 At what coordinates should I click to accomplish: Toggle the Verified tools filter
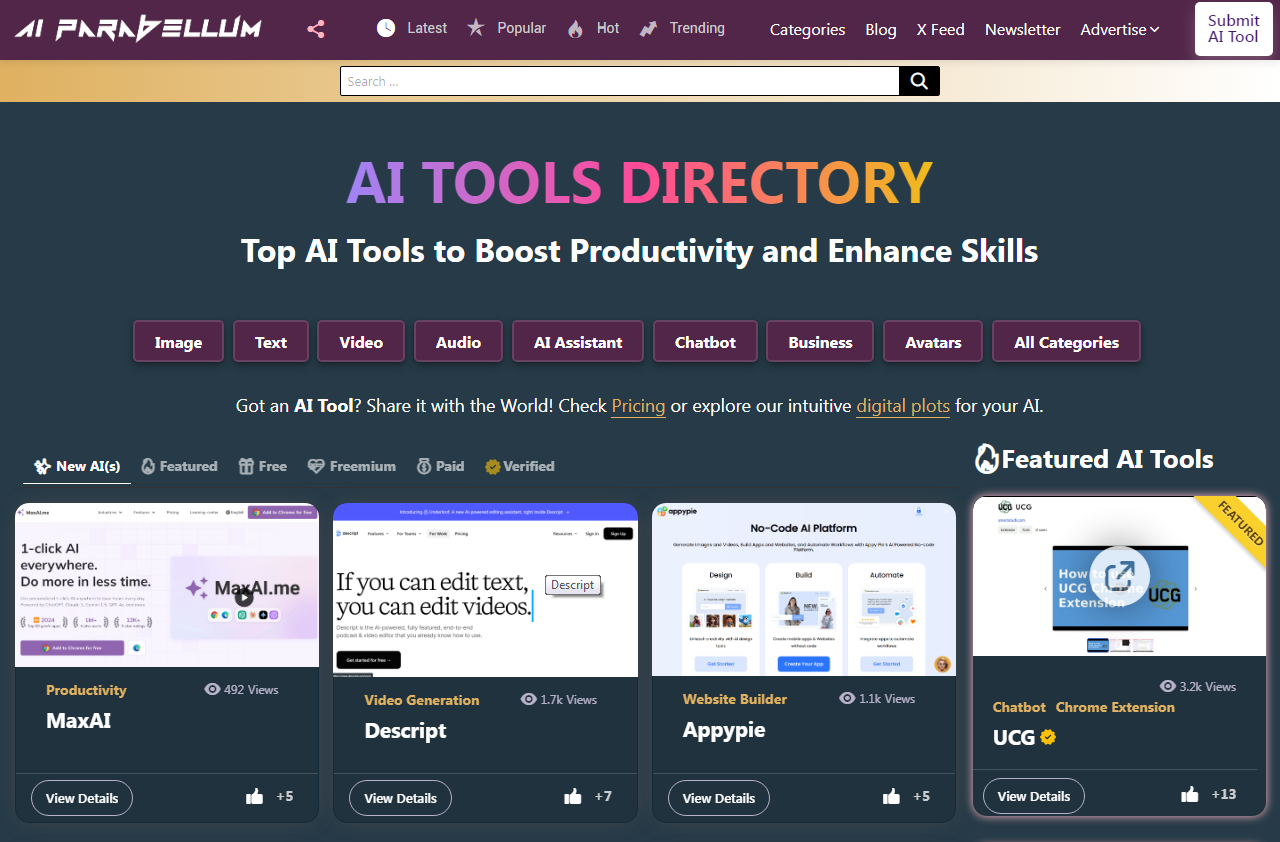point(520,465)
